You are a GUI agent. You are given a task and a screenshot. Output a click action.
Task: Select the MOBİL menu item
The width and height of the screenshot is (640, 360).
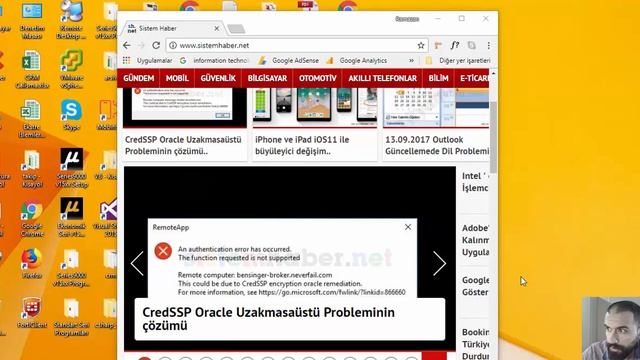coord(177,78)
